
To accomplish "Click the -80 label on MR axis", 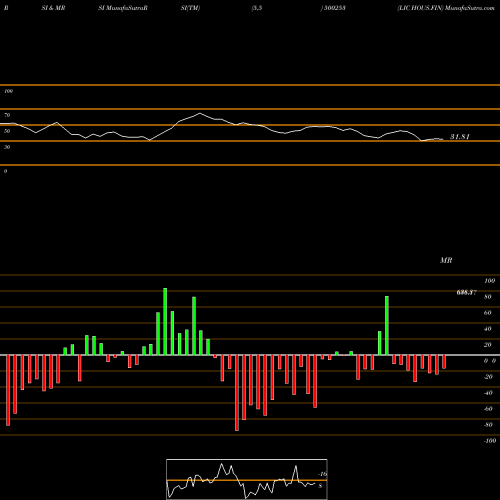I will (x=488, y=425).
